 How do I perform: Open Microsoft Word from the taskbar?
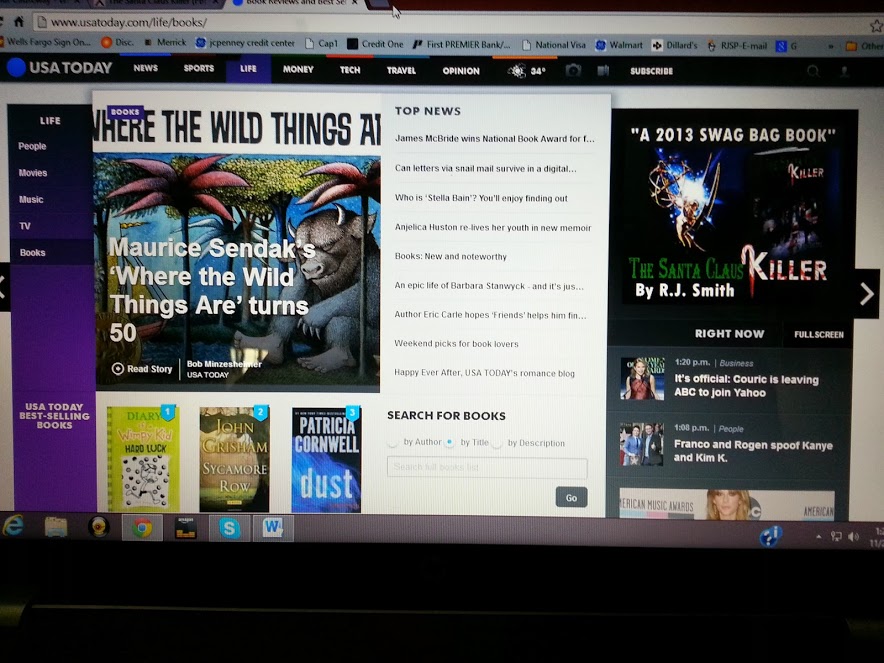273,528
